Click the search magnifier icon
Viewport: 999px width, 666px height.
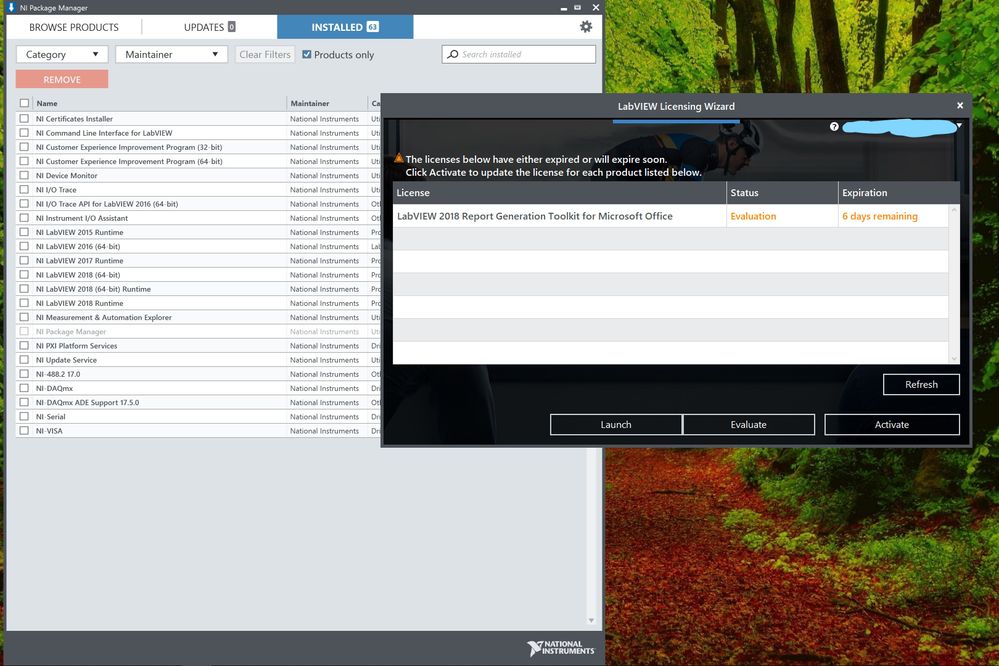452,54
